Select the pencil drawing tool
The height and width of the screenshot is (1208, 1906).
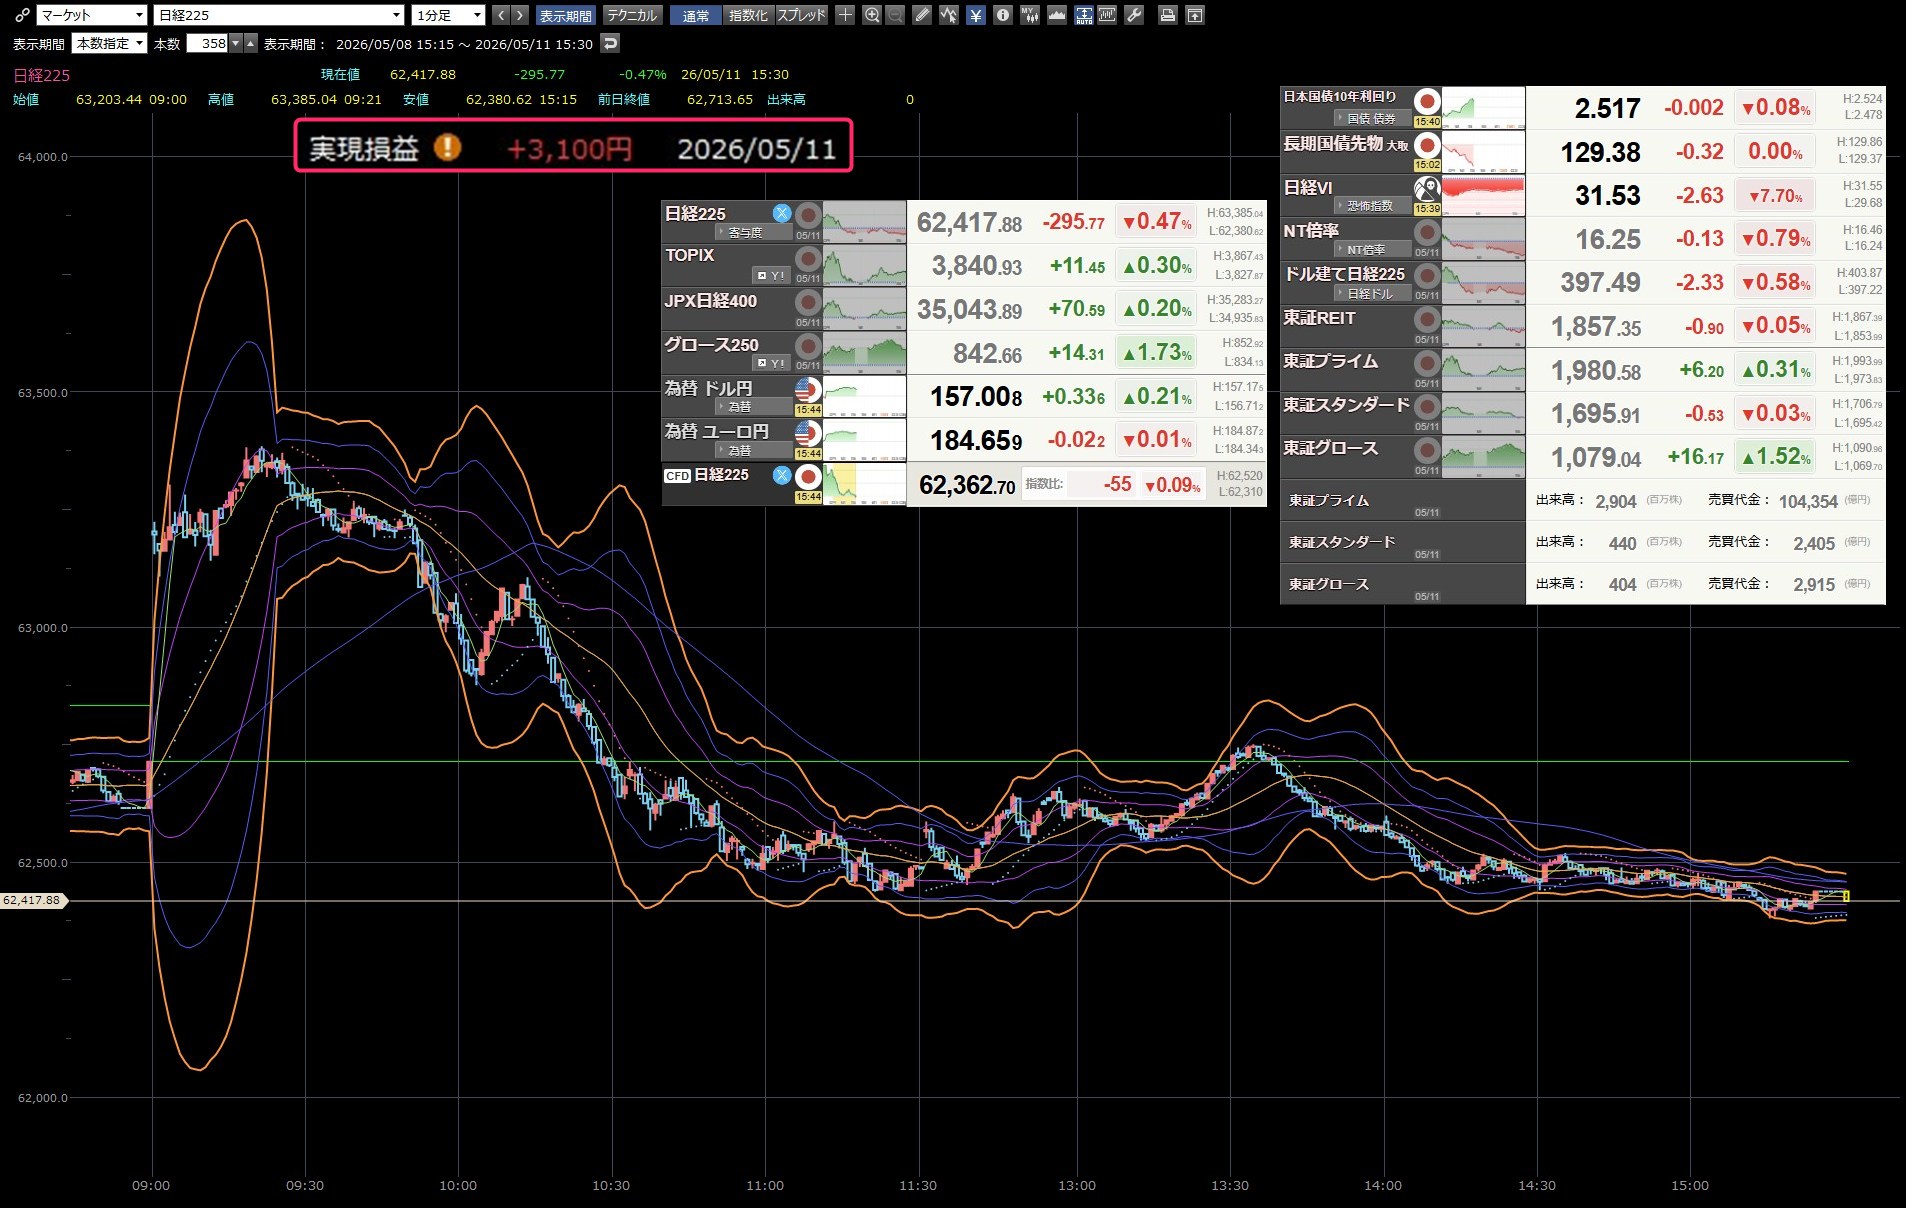click(922, 15)
